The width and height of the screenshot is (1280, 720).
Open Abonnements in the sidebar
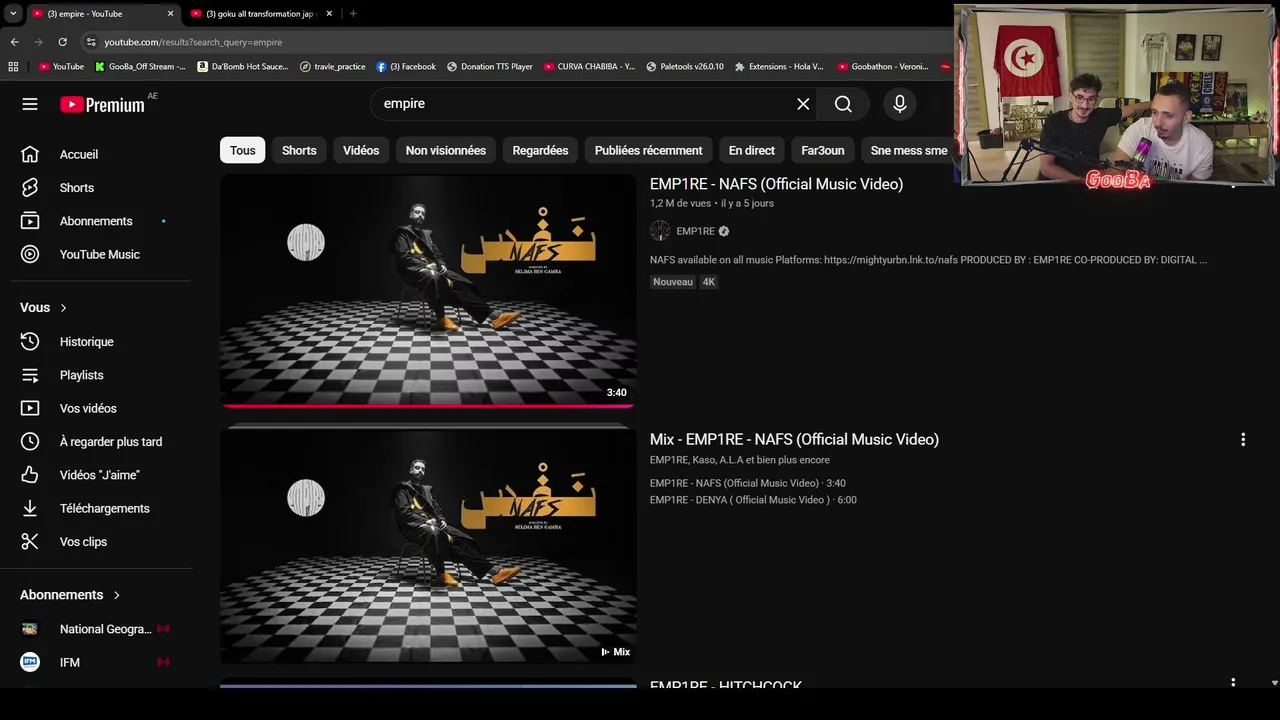(96, 221)
